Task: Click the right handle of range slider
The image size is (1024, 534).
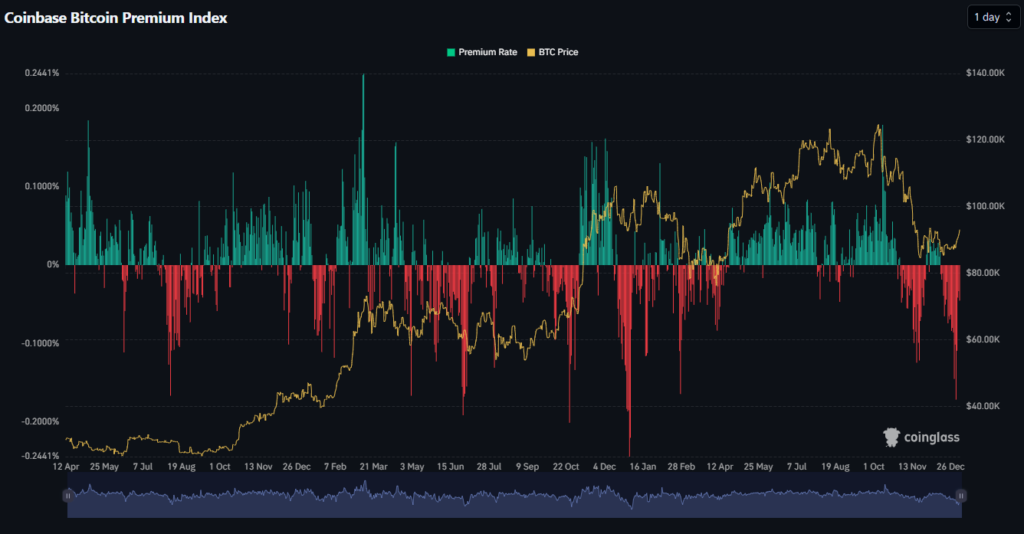Action: point(960,495)
